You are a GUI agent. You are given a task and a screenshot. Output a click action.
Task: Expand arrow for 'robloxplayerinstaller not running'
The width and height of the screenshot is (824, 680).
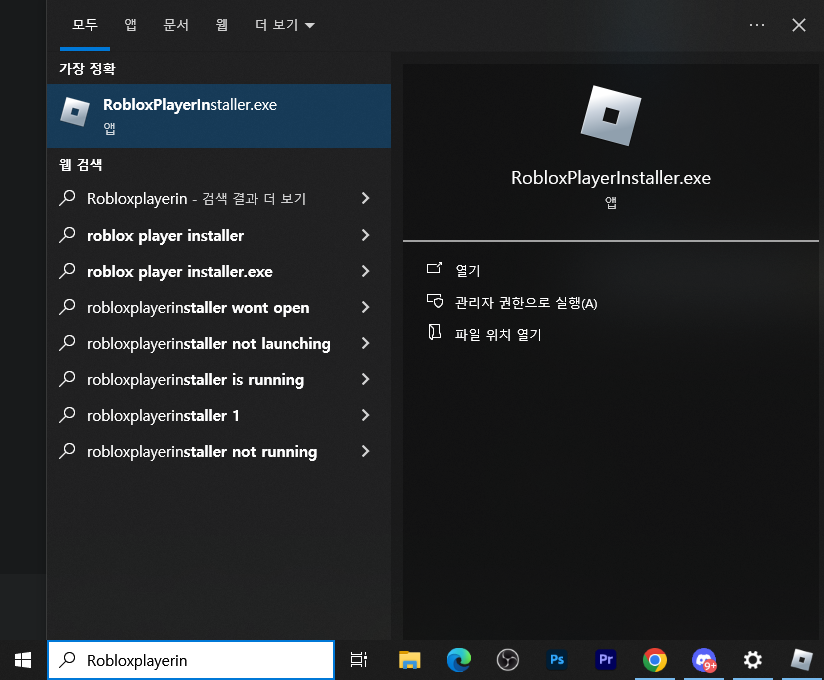pyautogui.click(x=366, y=451)
